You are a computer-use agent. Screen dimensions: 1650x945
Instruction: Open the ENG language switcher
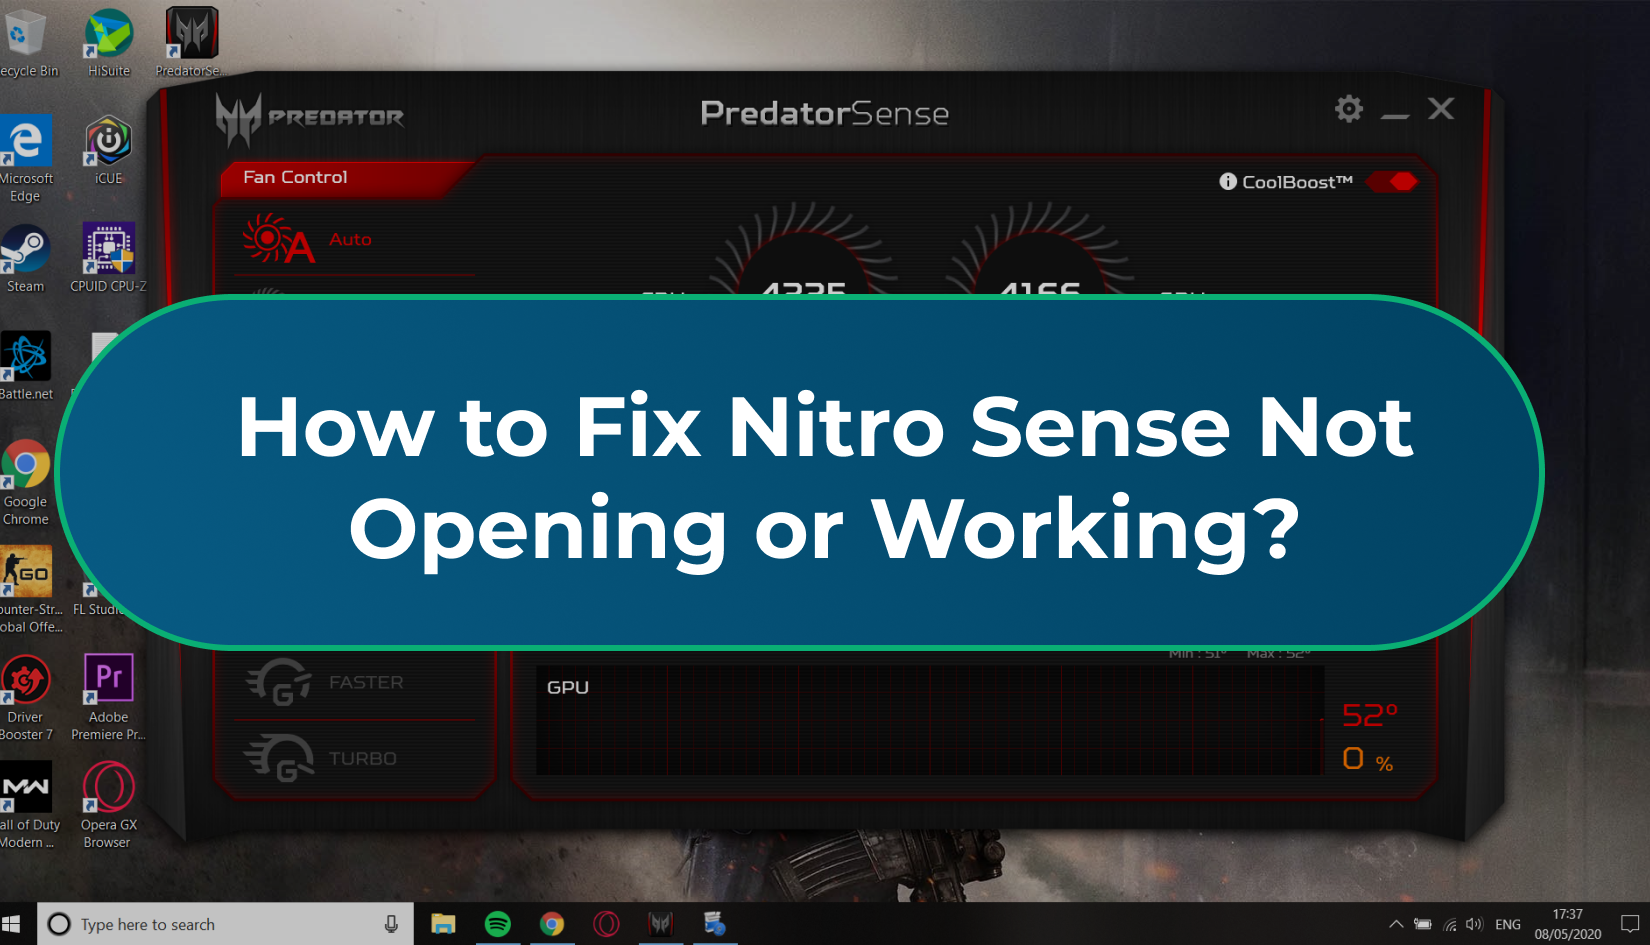(x=1508, y=924)
